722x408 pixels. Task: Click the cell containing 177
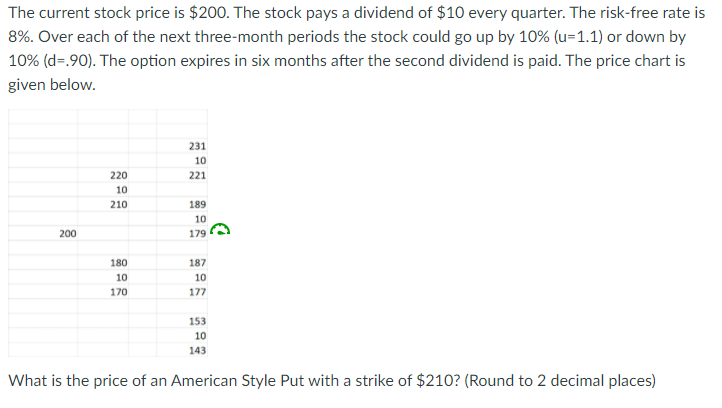[198, 292]
